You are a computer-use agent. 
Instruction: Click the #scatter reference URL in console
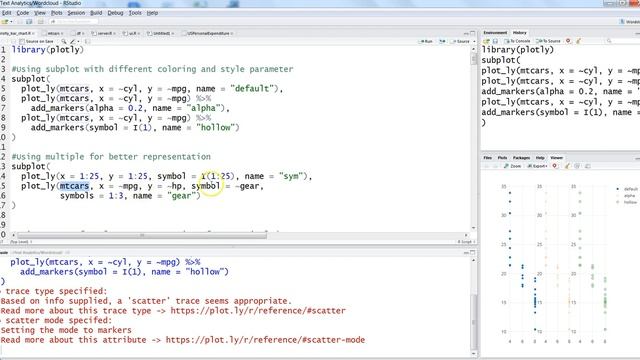click(x=258, y=311)
